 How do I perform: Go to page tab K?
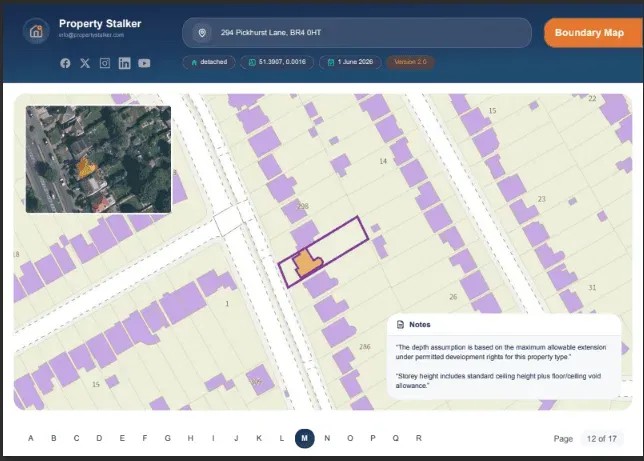click(x=259, y=438)
